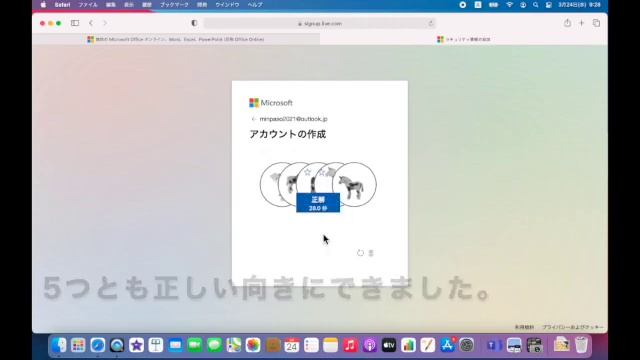This screenshot has height=360, width=640.
Task: Open the Safari share menu
Action: [x=567, y=23]
